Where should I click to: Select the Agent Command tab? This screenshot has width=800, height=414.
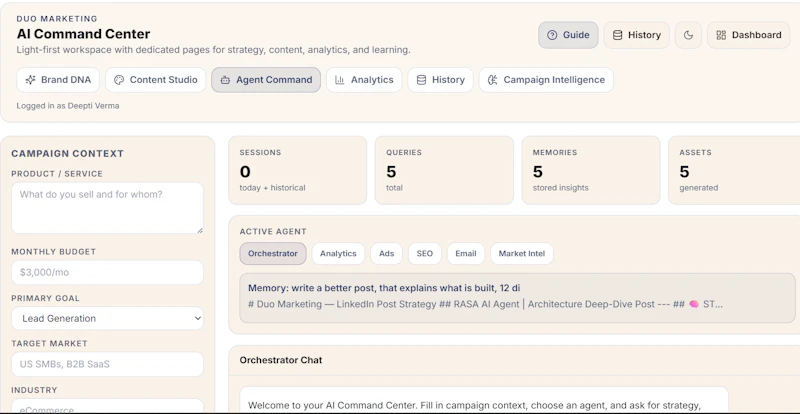click(x=266, y=80)
